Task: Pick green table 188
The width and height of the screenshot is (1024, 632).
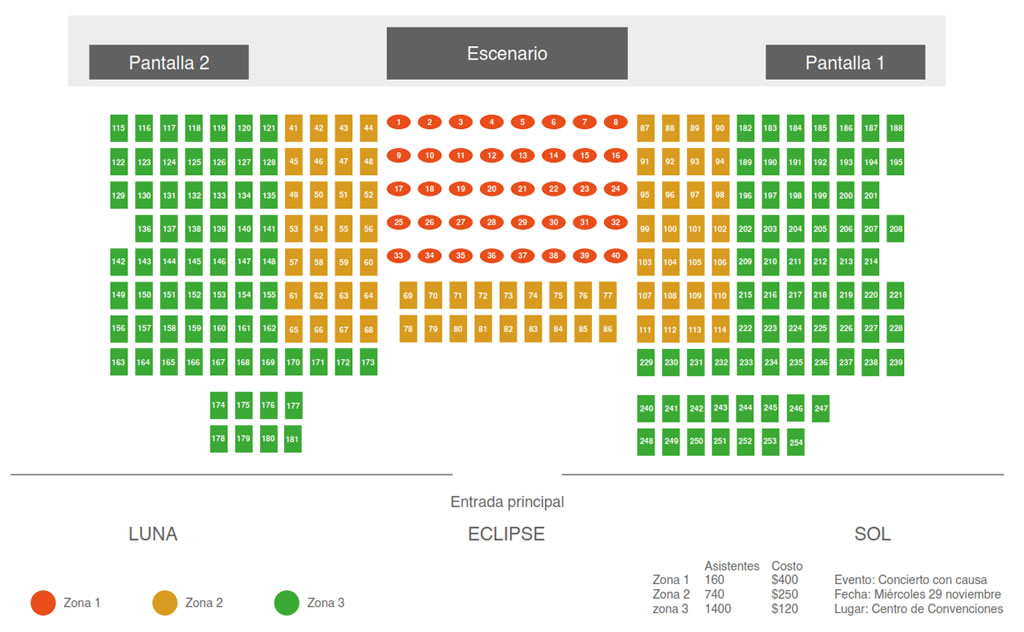Action: [896, 128]
